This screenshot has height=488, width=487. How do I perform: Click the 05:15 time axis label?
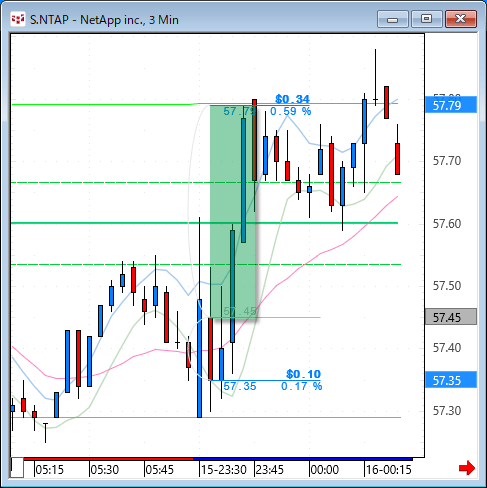pos(49,470)
